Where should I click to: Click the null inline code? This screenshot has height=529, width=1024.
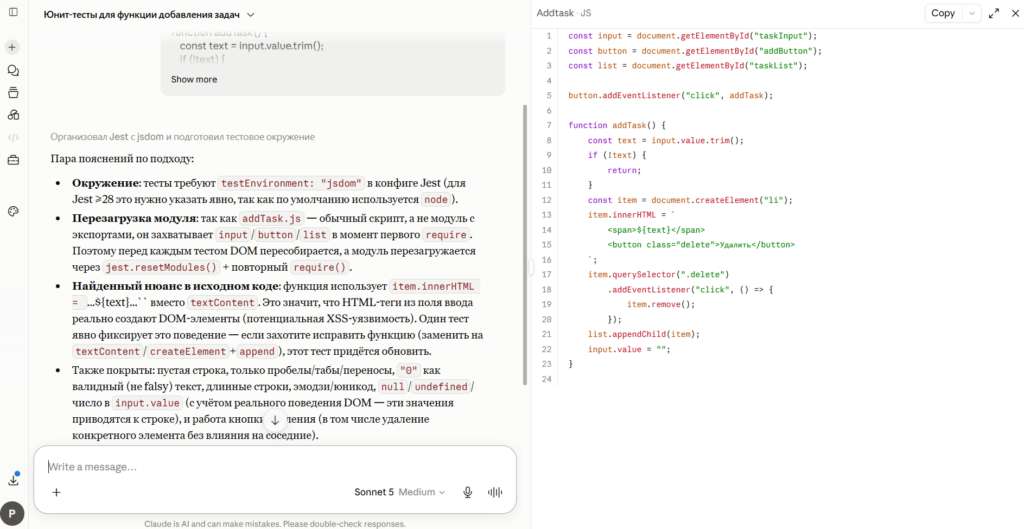(x=393, y=387)
